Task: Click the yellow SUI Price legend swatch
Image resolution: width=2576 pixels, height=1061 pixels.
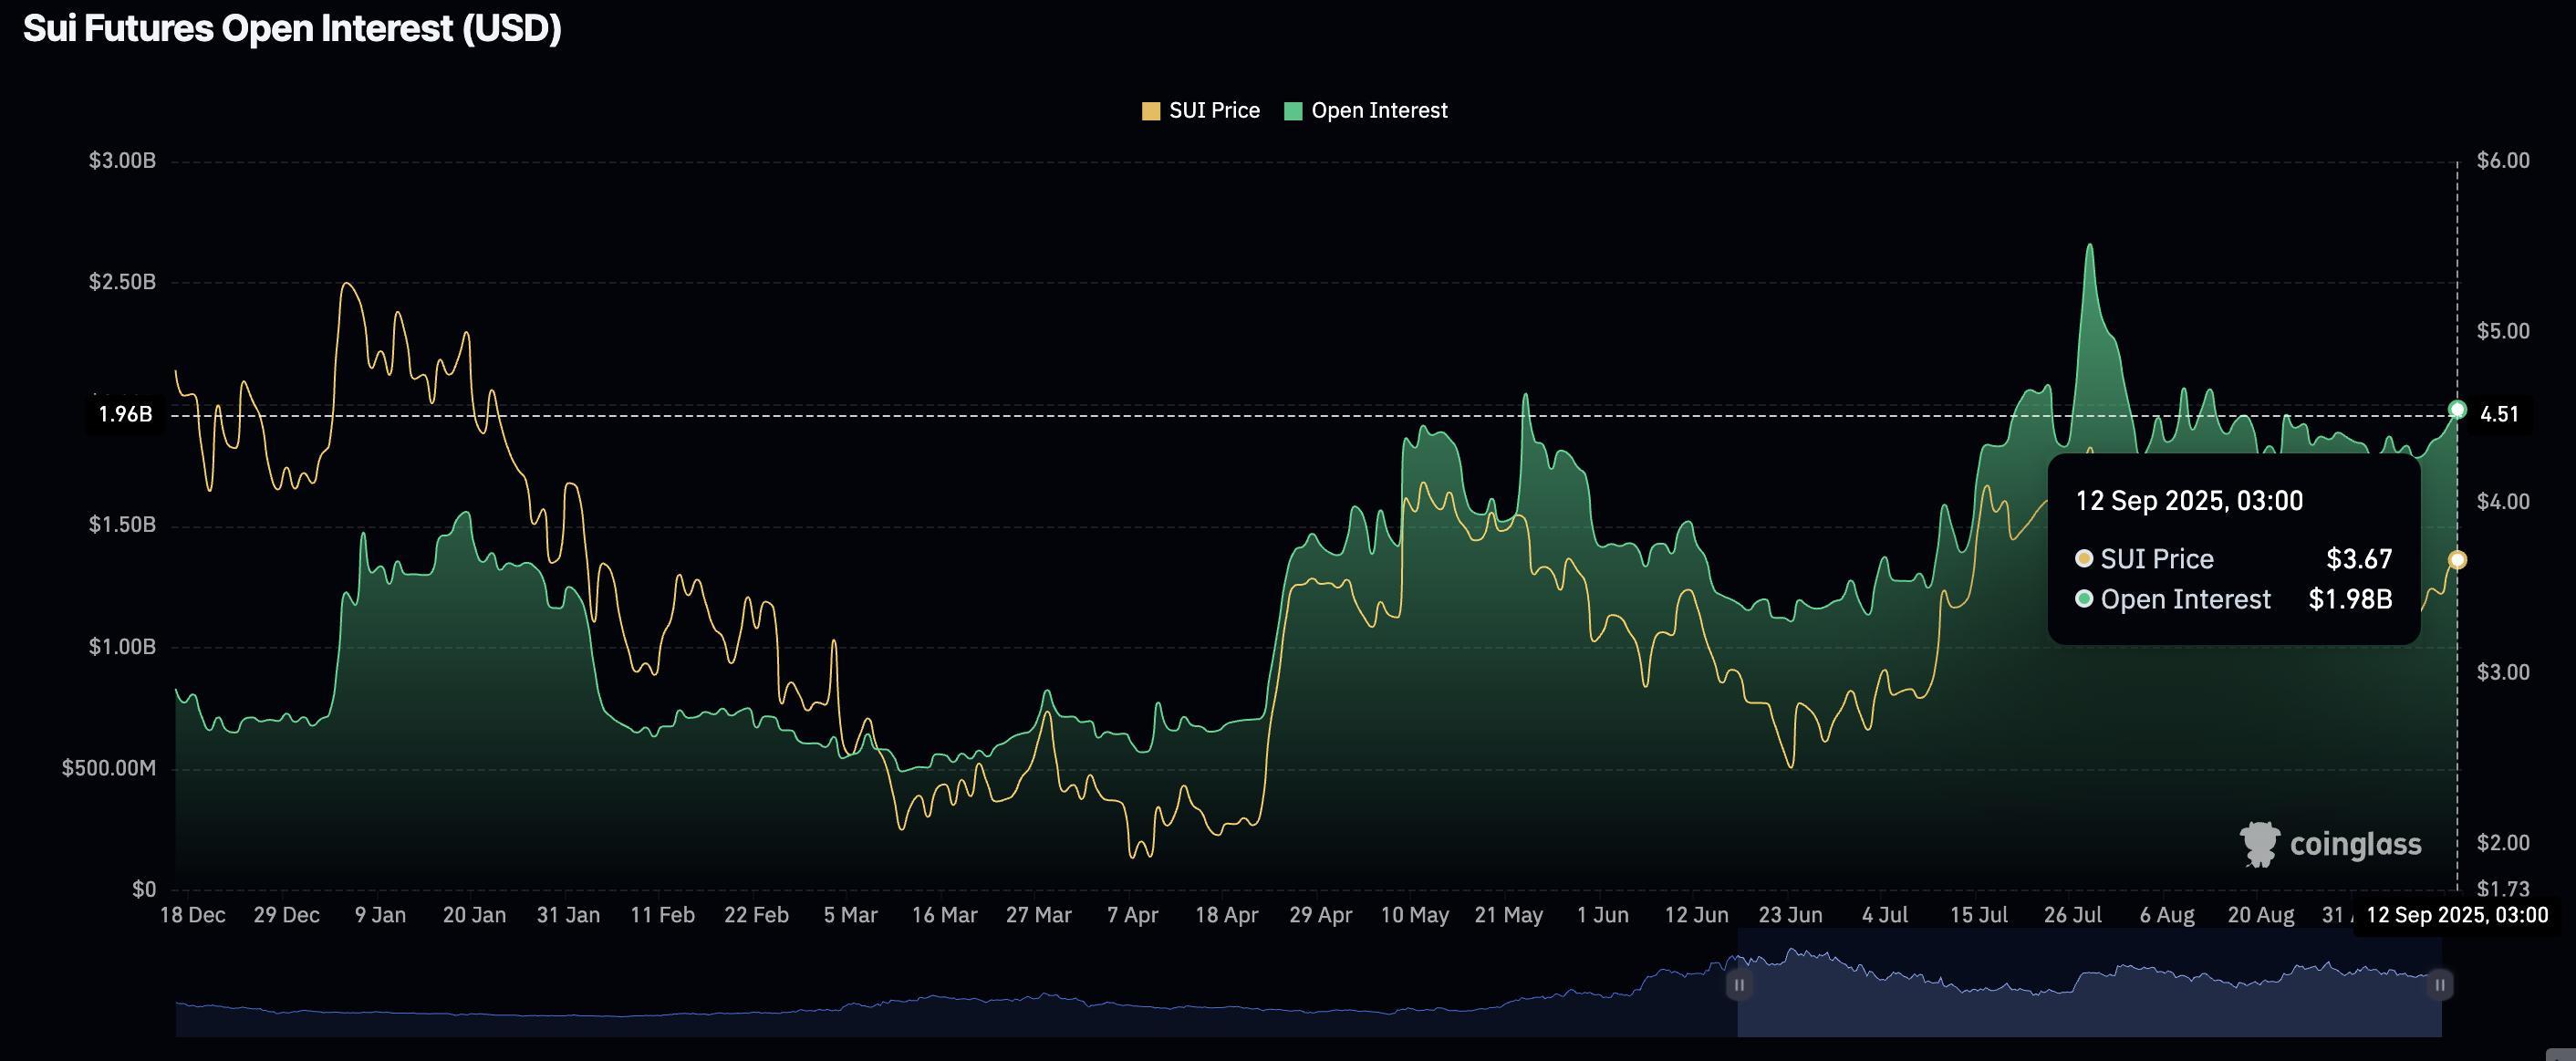Action: 1151,110
